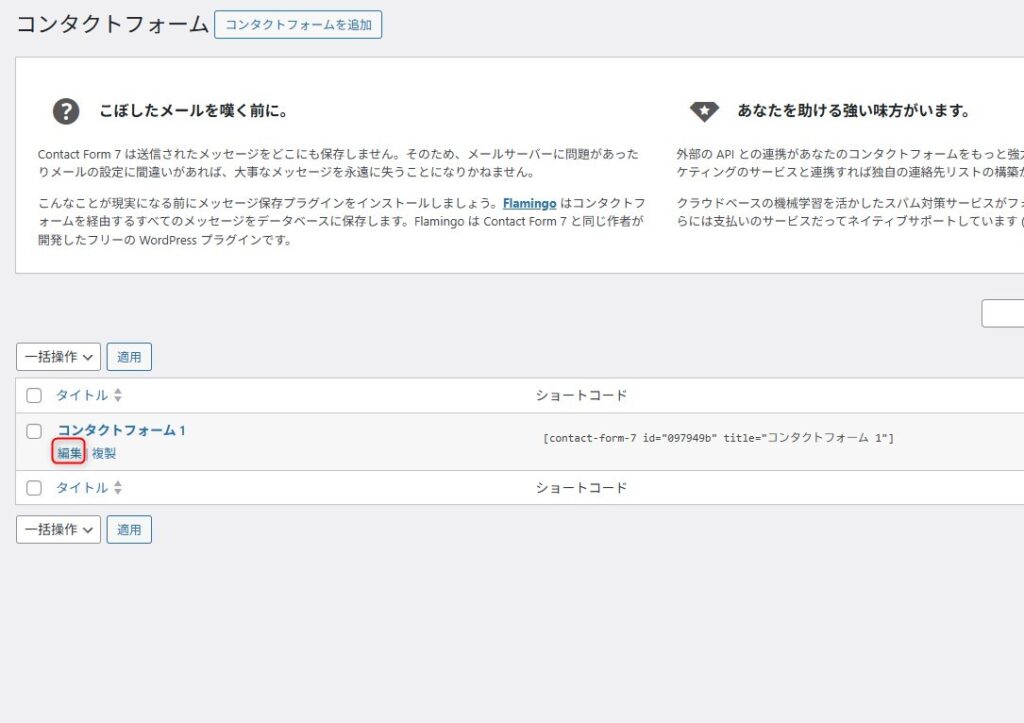Select the contact-form-7 shortcode text
The image size is (1024, 723).
(717, 438)
